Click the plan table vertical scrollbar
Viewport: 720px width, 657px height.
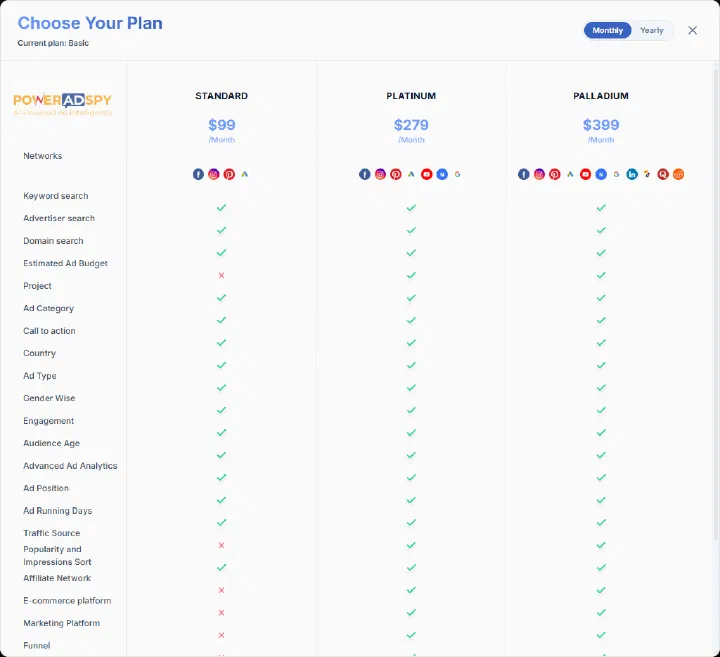coord(715,358)
